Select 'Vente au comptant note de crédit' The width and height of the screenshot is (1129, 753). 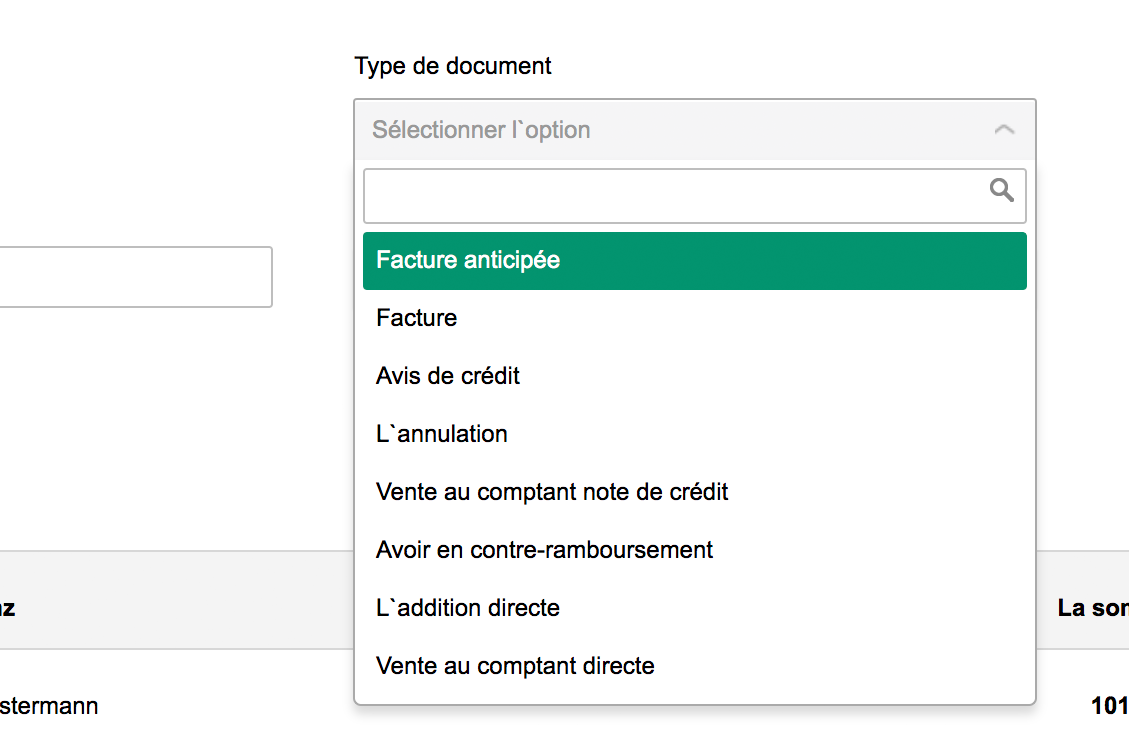click(552, 492)
